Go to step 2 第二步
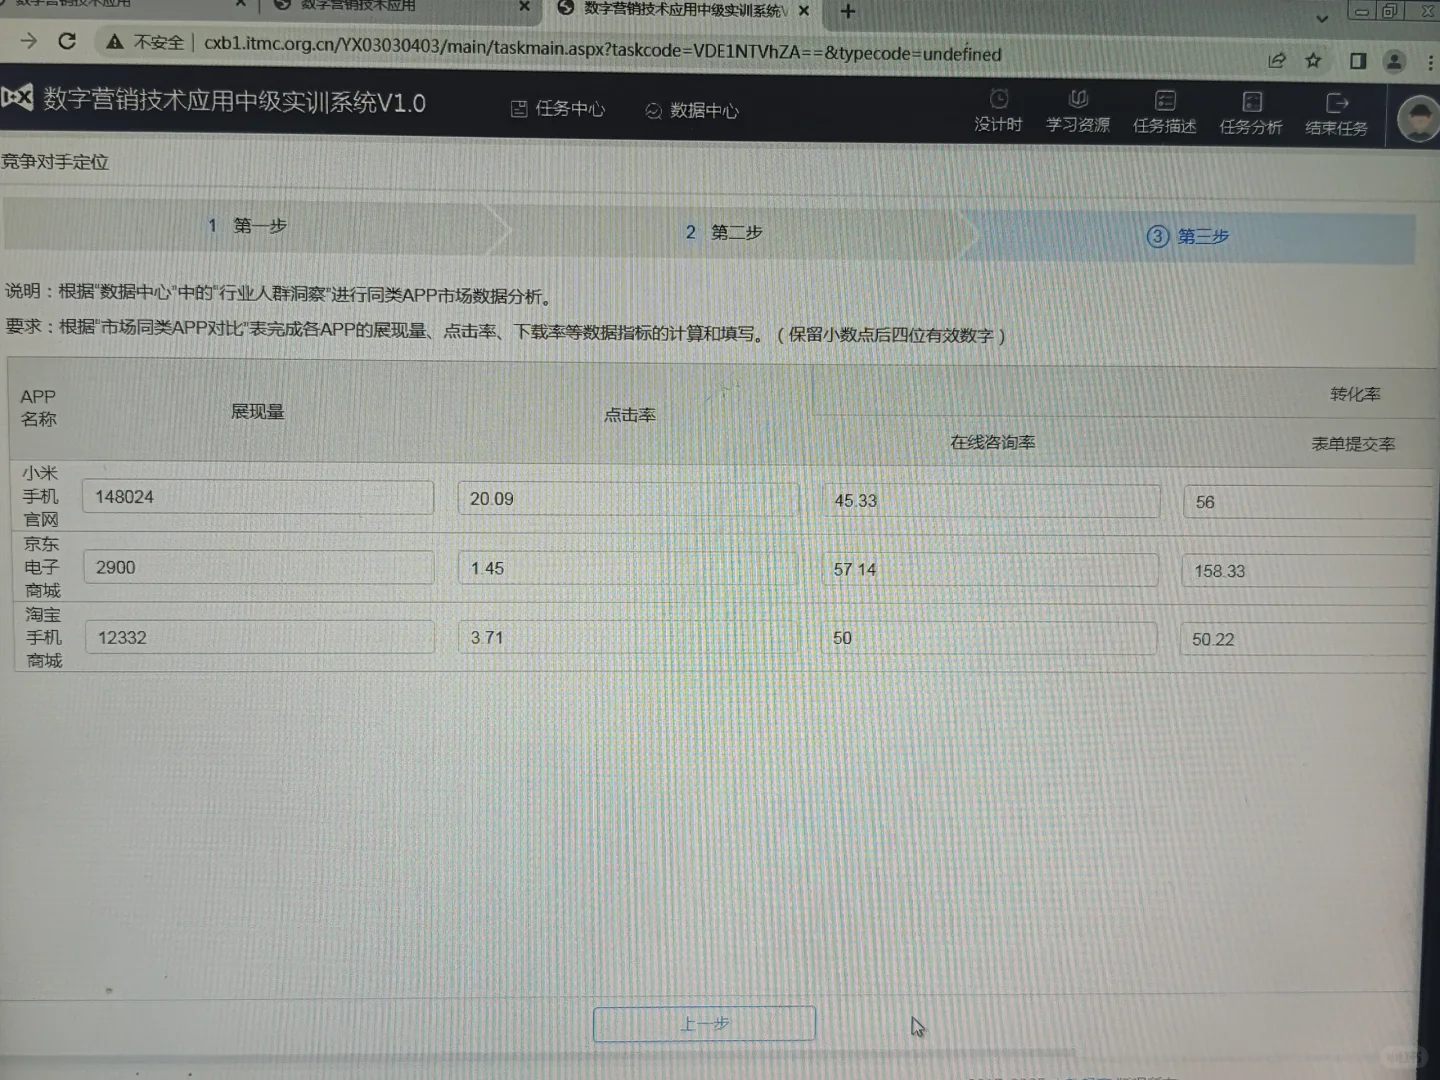The height and width of the screenshot is (1080, 1440). tap(724, 232)
